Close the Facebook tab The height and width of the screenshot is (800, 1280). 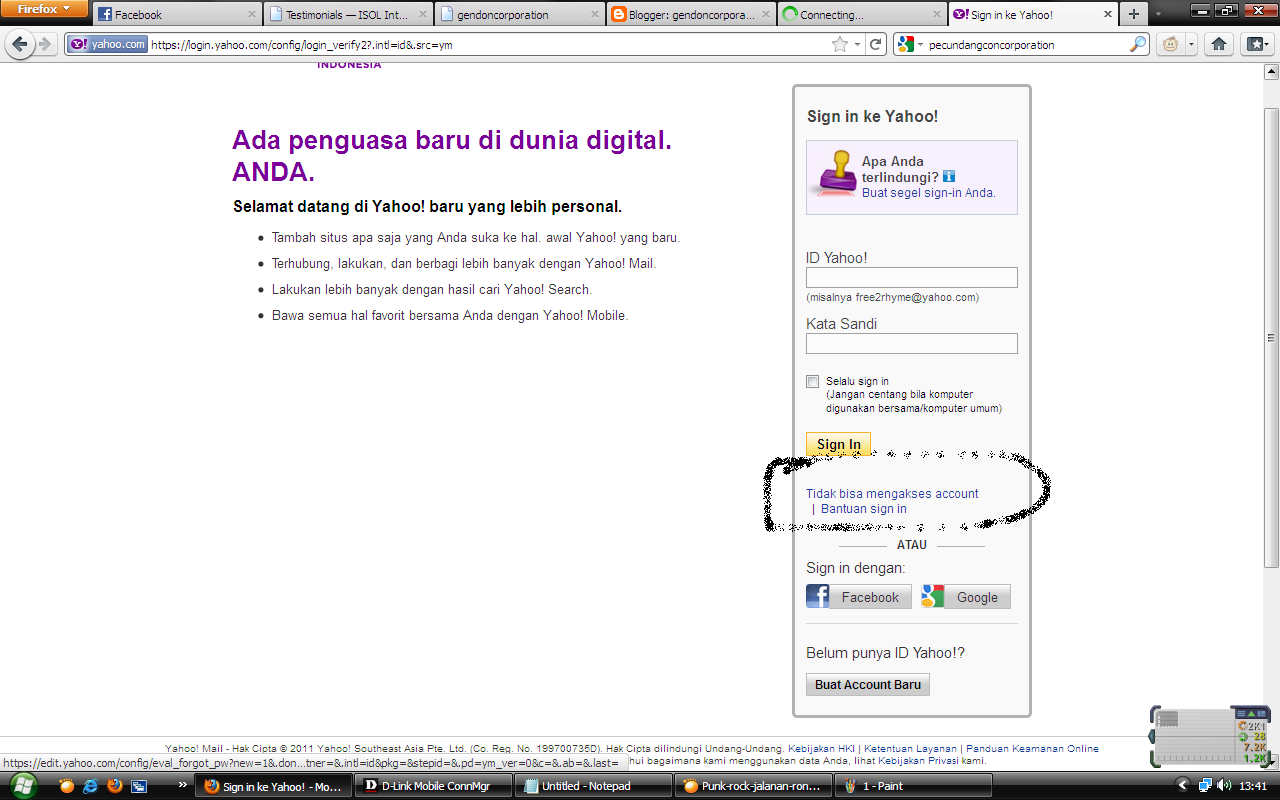click(252, 15)
